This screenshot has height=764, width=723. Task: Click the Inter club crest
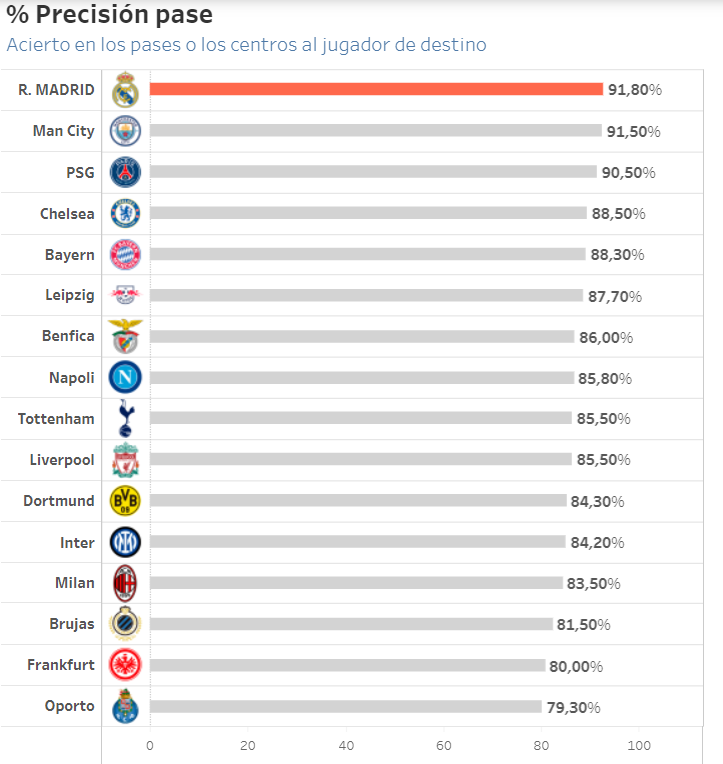[x=125, y=542]
